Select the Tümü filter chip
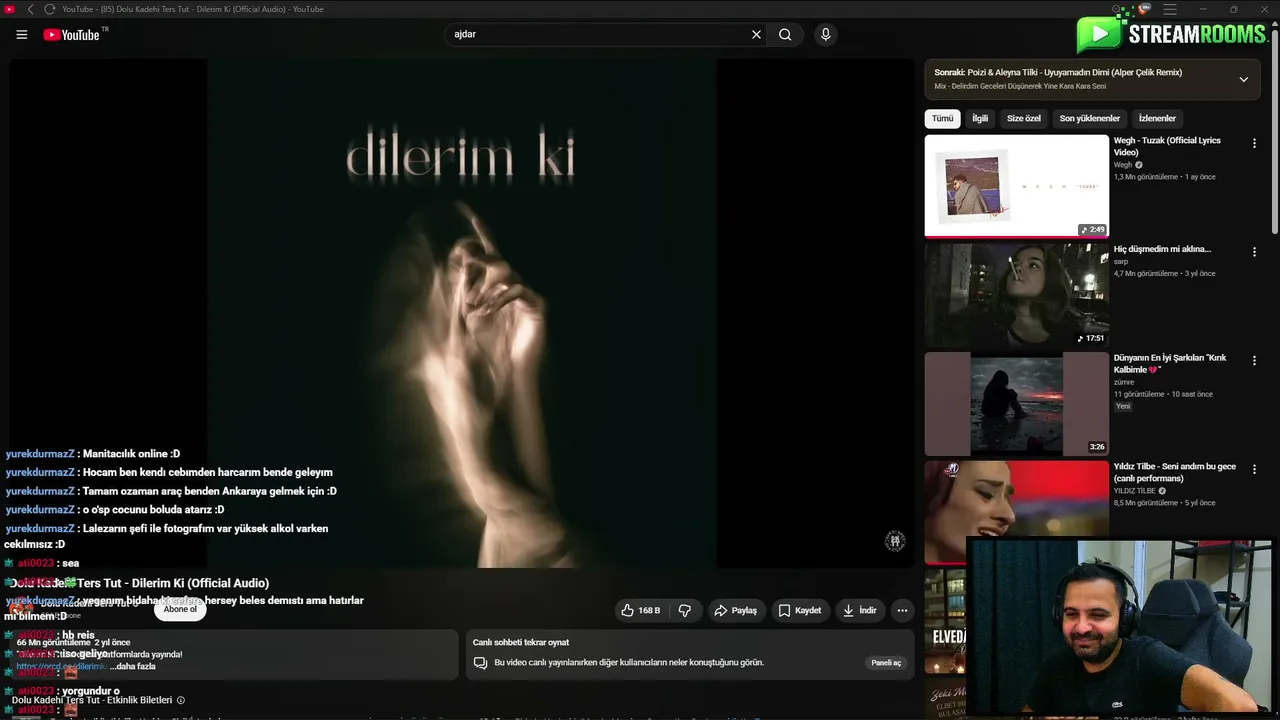The height and width of the screenshot is (720, 1280). click(x=943, y=118)
